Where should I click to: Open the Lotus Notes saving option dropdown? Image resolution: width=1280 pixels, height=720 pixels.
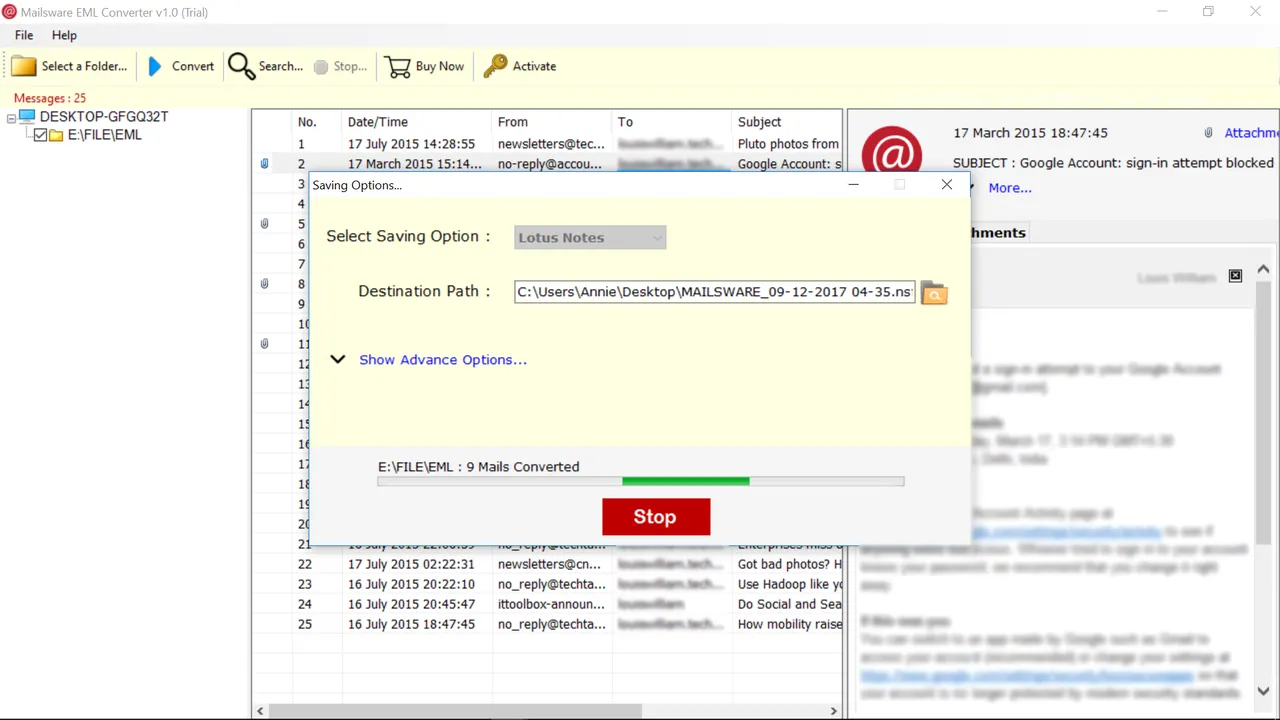pos(590,237)
